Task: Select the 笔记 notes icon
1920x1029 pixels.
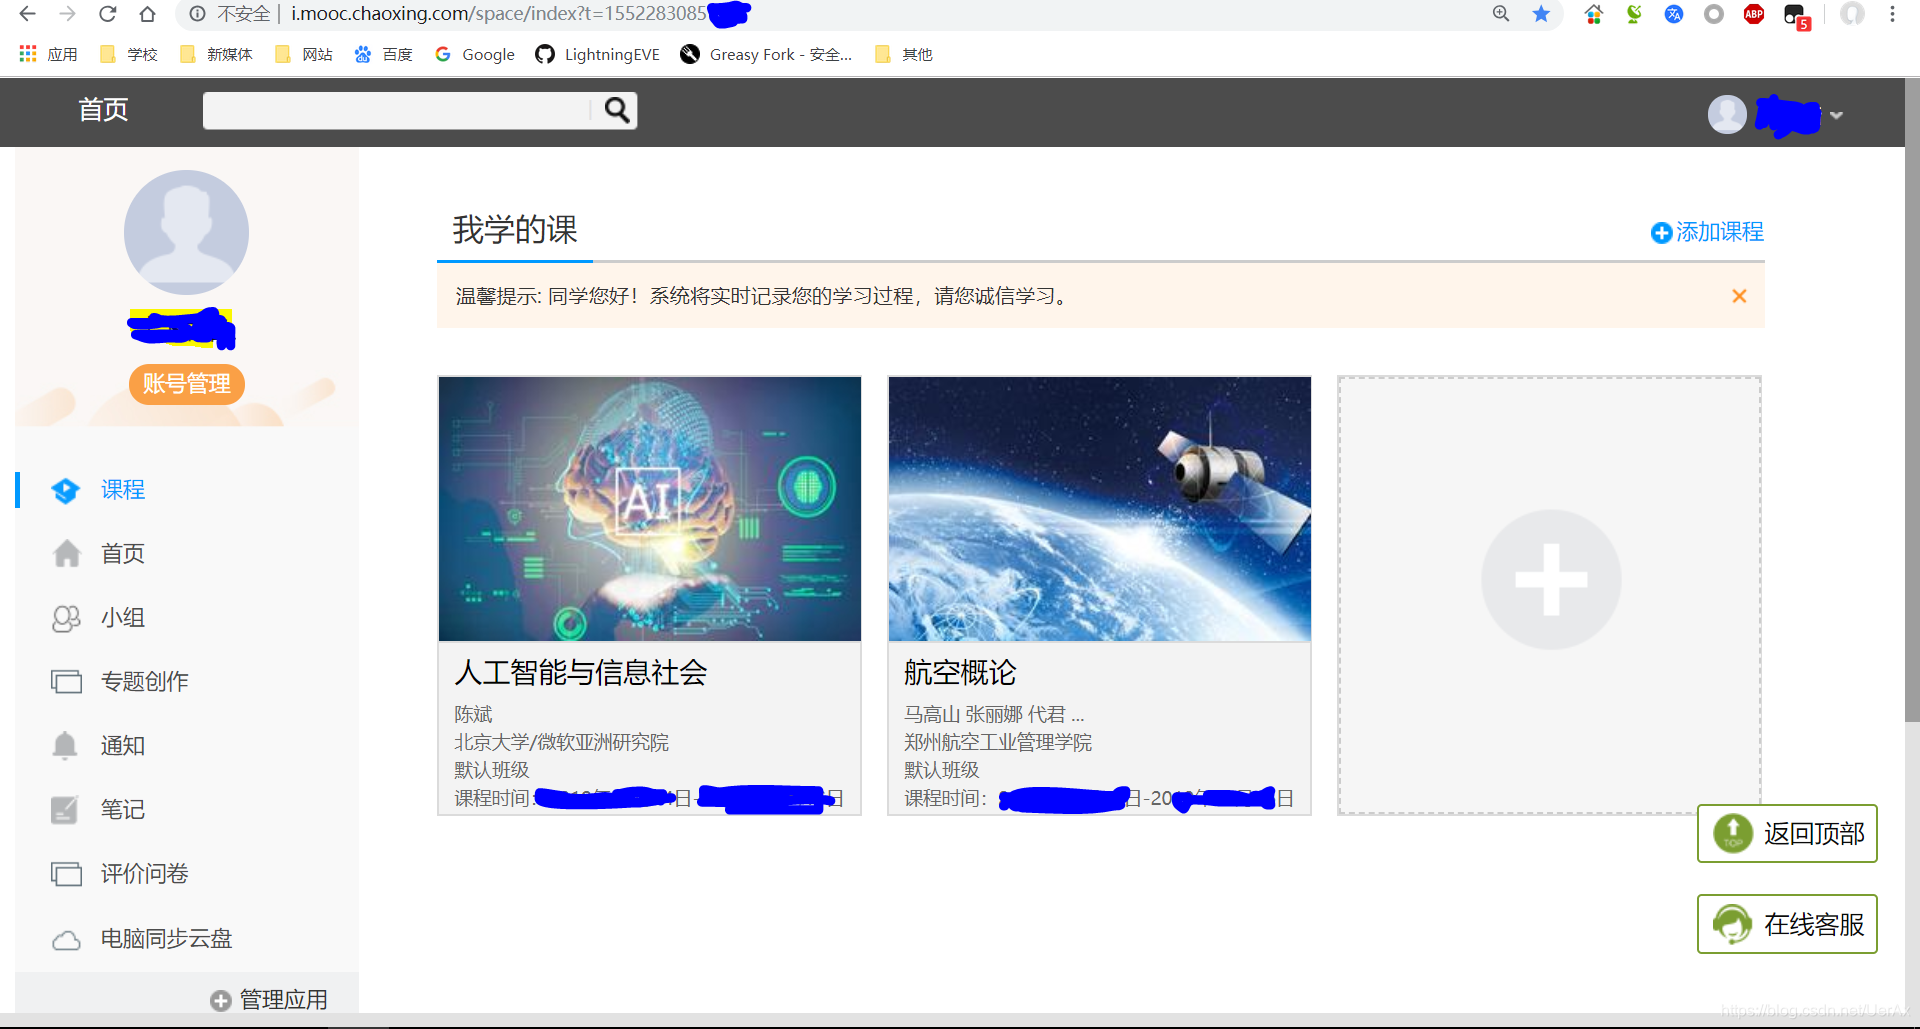Action: point(65,809)
